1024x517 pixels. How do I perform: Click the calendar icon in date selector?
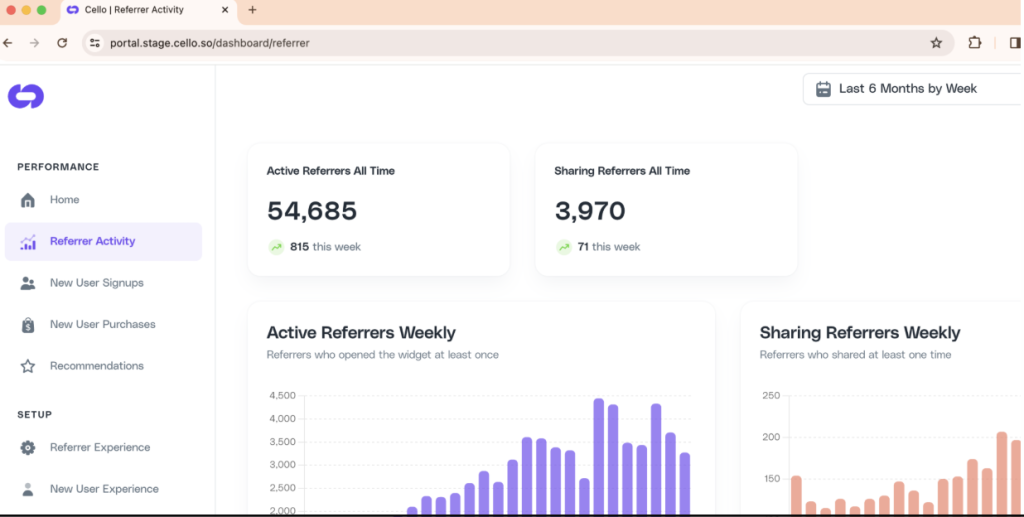pos(823,89)
